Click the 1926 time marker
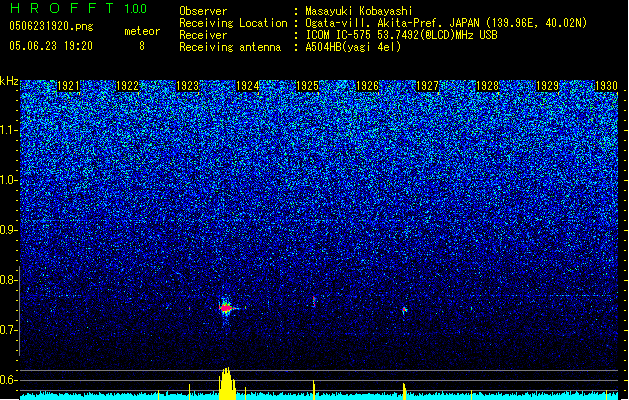Screen dimensions: 629x400 (x=367, y=86)
